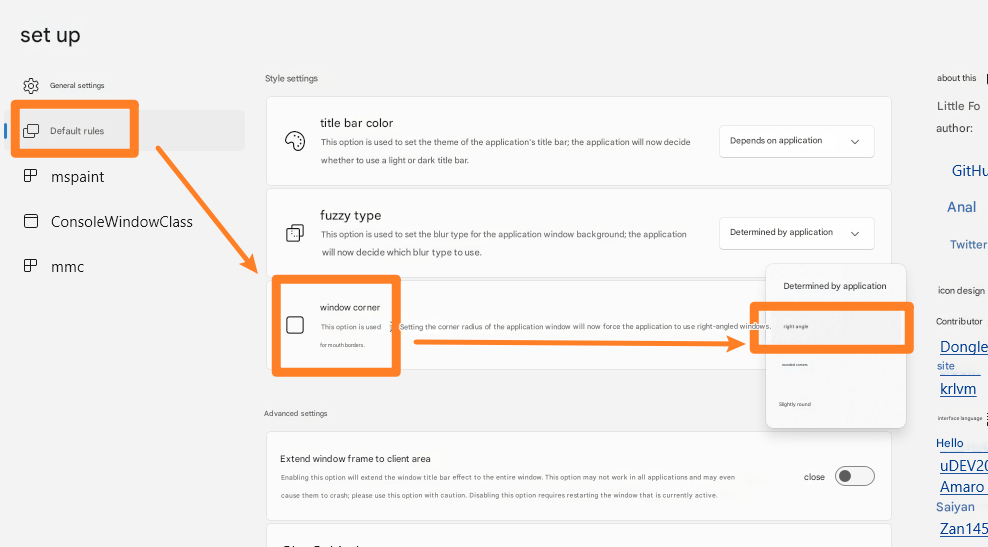Click the title bar color palette icon
988x547 pixels.
pyautogui.click(x=295, y=141)
